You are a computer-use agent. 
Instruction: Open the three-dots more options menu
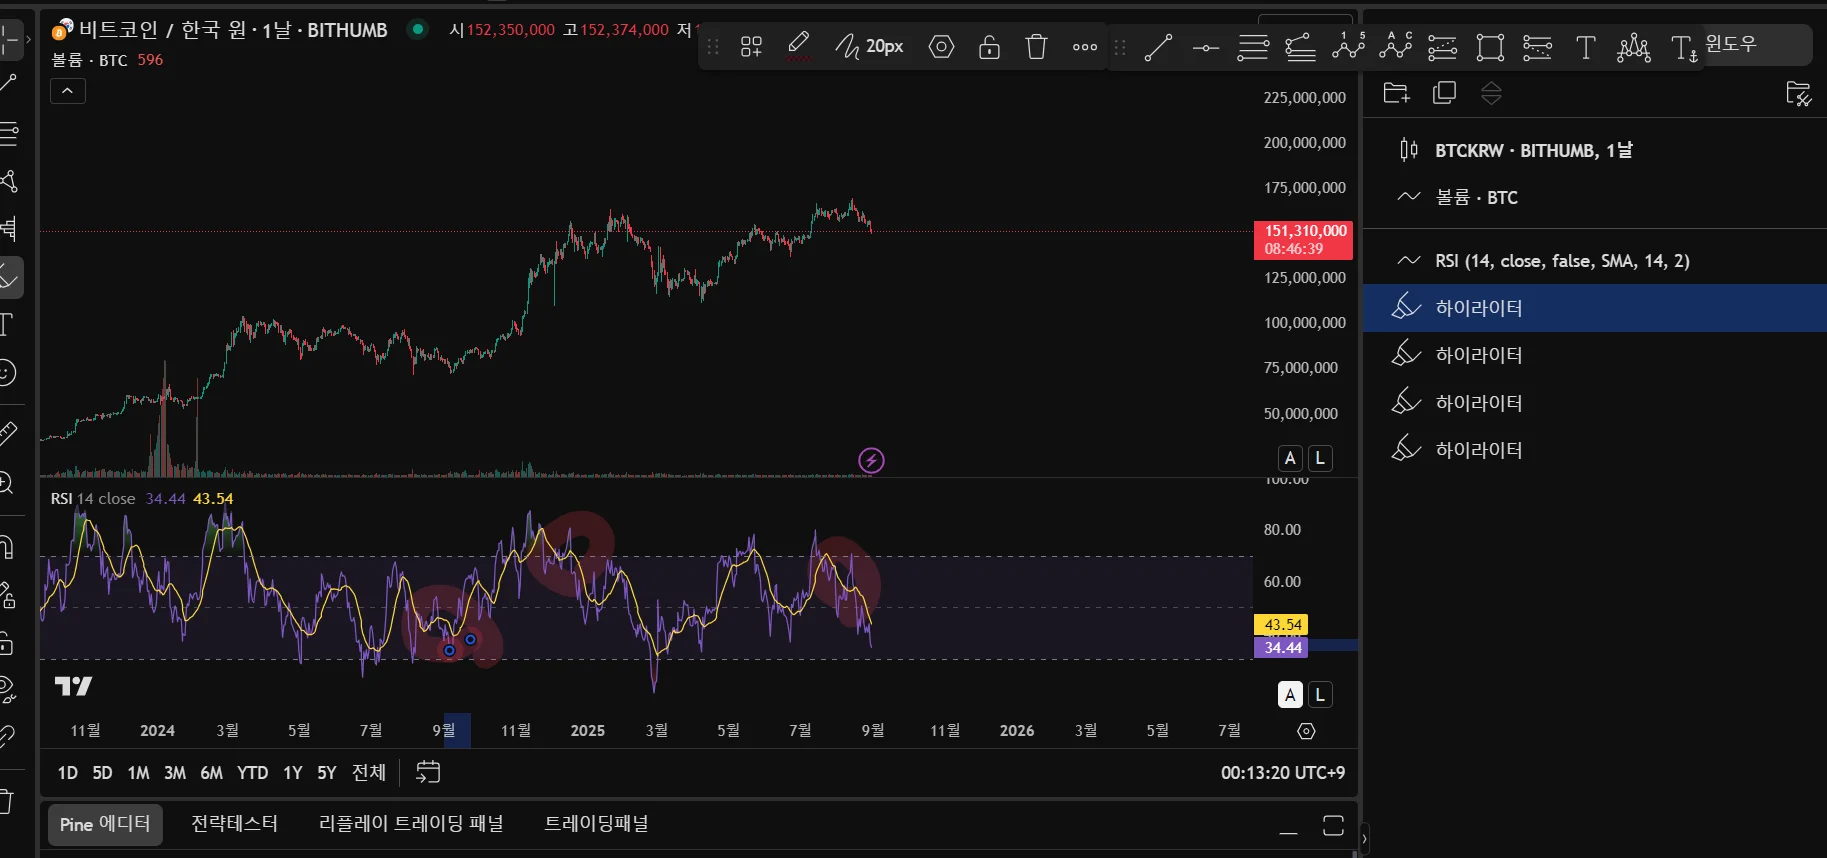[1085, 47]
